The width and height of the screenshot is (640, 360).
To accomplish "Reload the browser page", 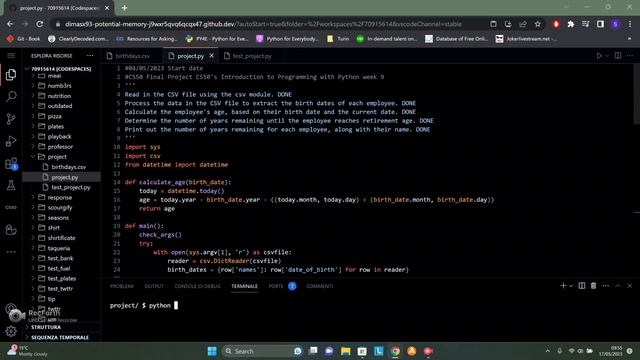I will click(x=40, y=24).
